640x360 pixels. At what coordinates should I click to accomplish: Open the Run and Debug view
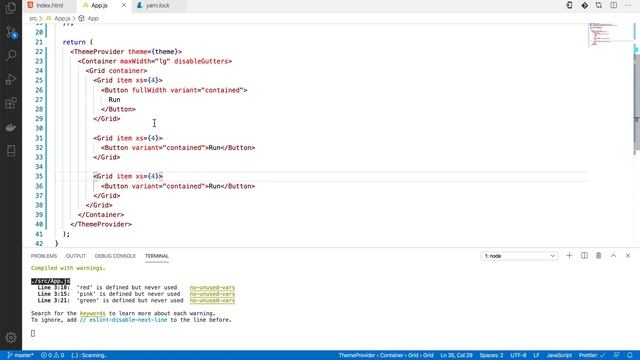(x=11, y=79)
